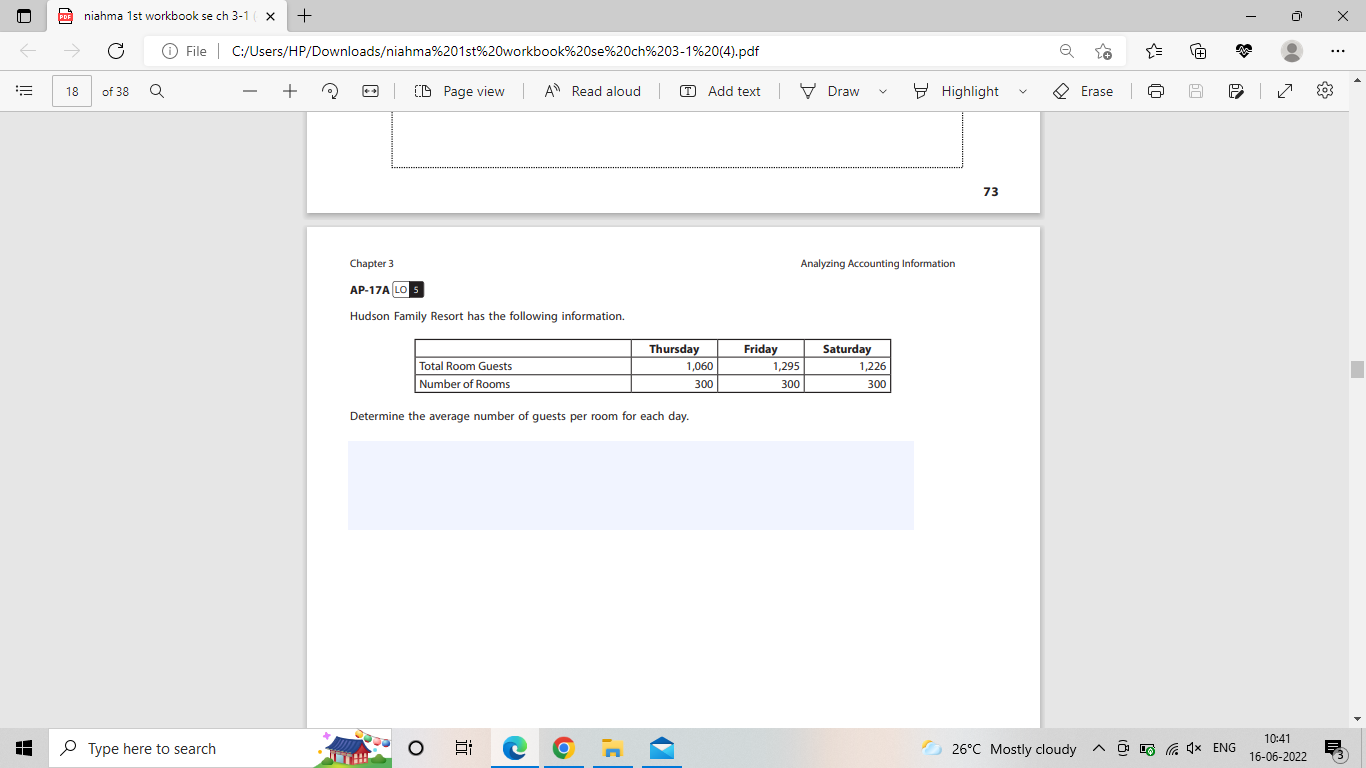Rotate the PDF page

point(329,91)
